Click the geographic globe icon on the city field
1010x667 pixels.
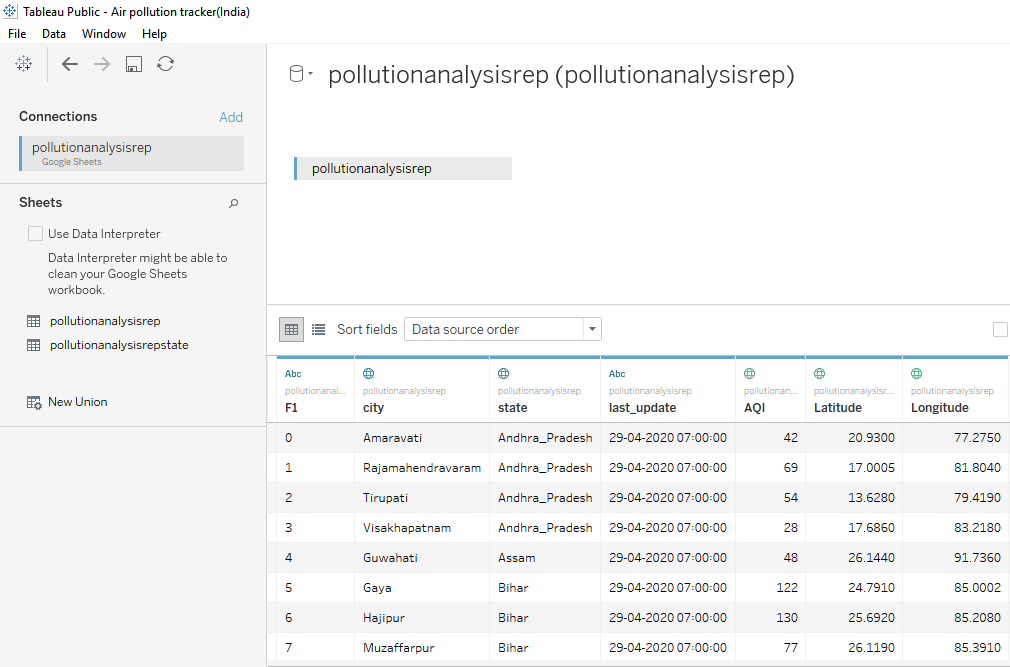click(x=369, y=373)
